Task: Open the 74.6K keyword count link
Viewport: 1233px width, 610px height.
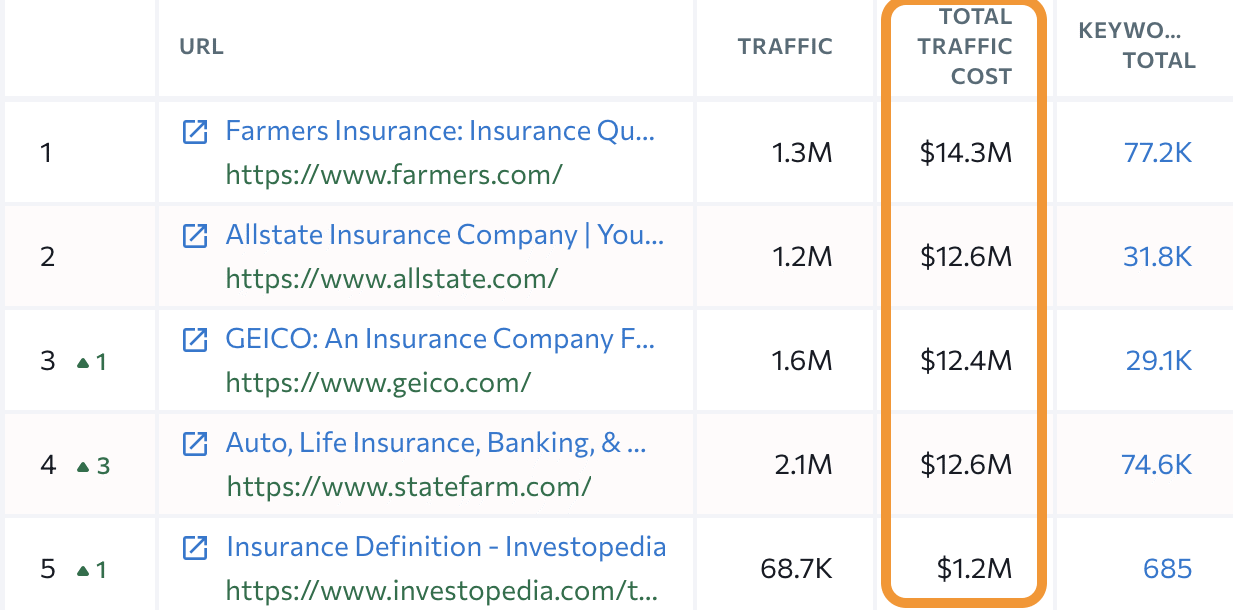Action: (1158, 464)
